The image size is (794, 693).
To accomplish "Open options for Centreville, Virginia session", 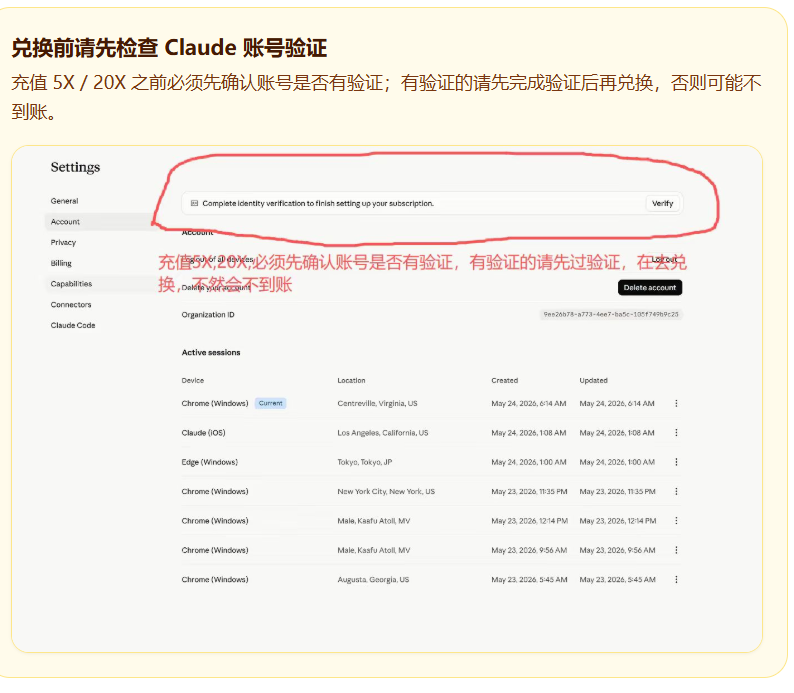I will (676, 403).
